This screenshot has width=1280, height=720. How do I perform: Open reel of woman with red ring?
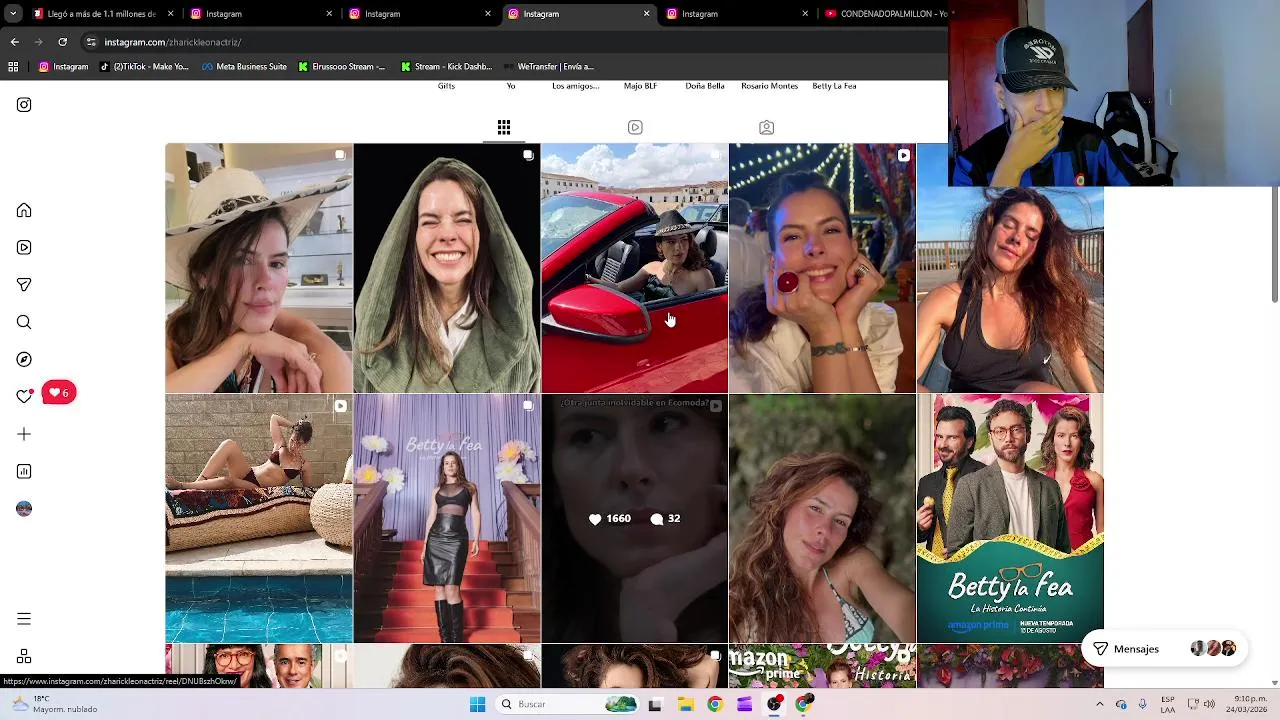(822, 268)
